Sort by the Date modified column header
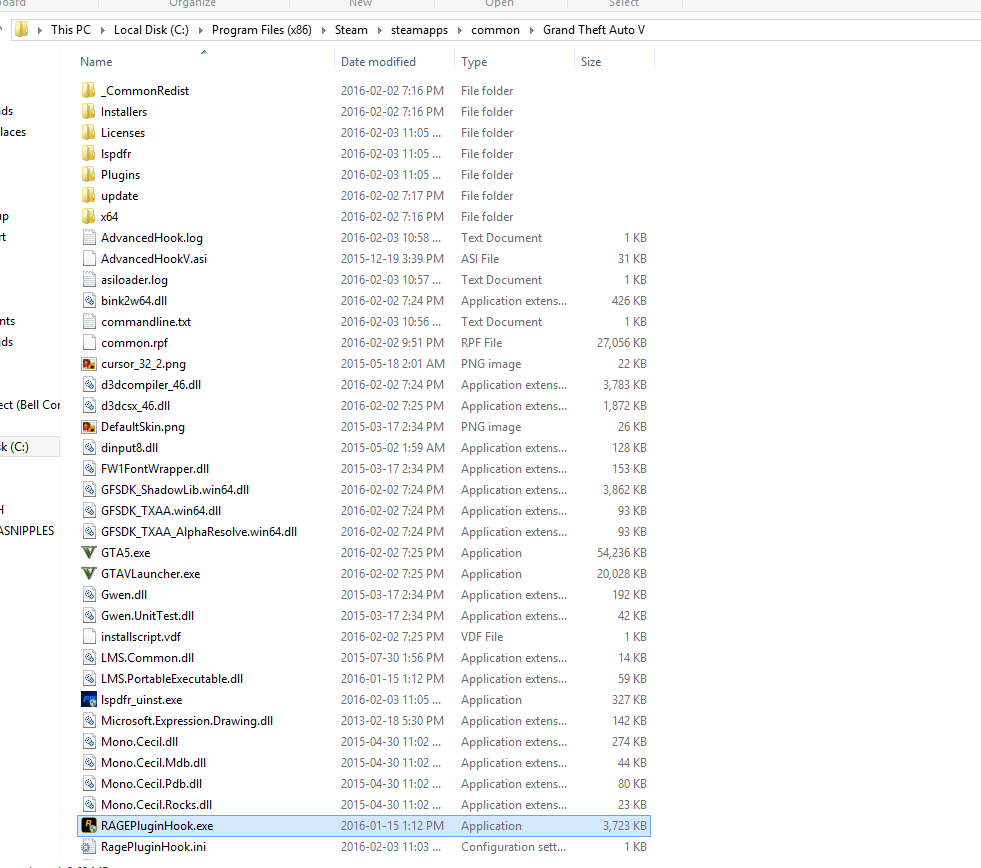This screenshot has width=981, height=868. (x=378, y=61)
